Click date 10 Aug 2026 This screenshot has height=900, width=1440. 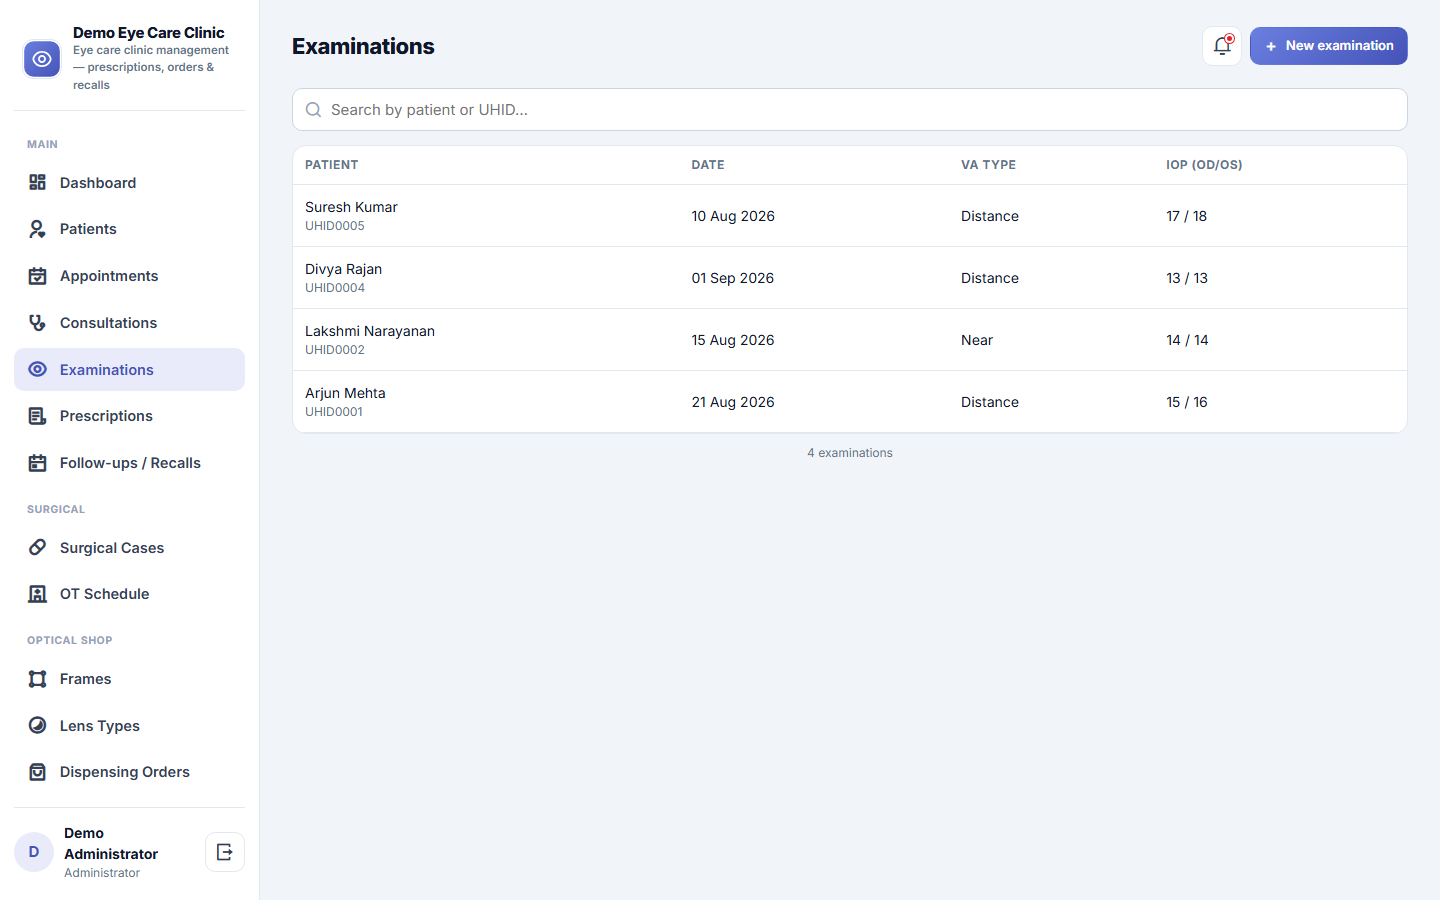coord(733,216)
